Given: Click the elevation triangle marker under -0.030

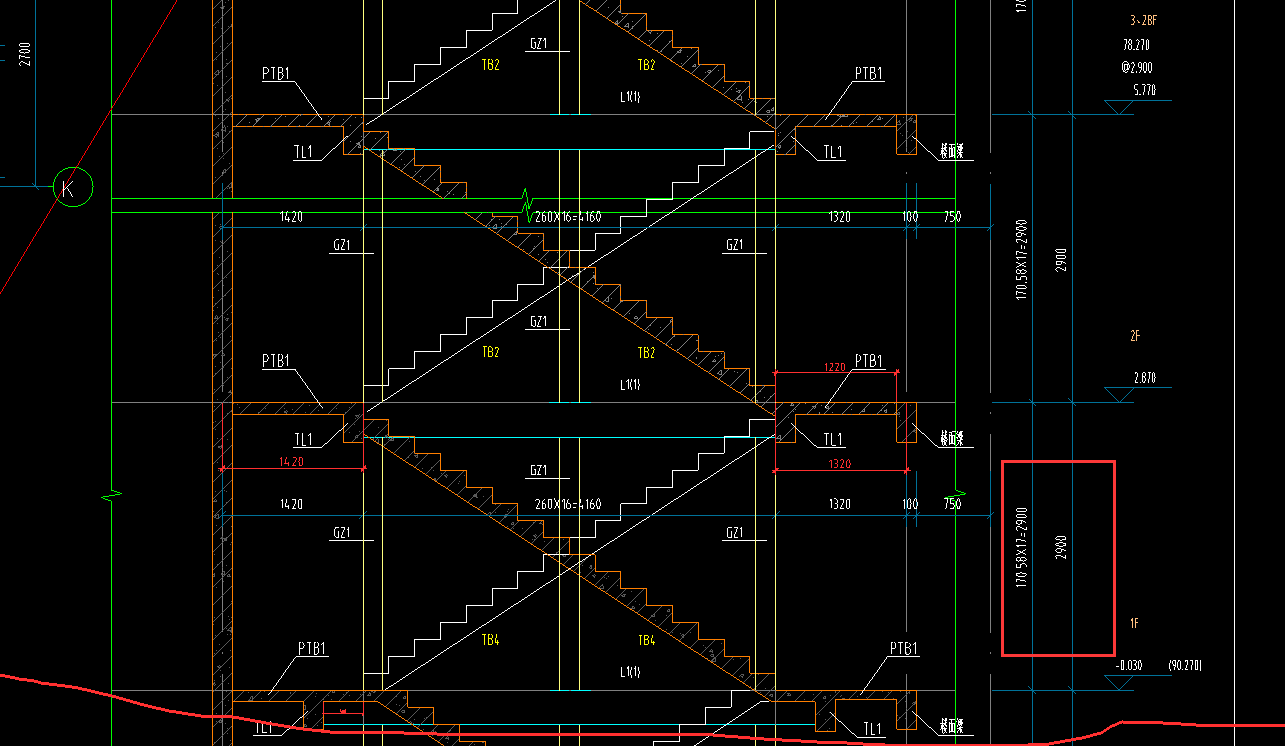Looking at the screenshot, I should pos(1119,682).
